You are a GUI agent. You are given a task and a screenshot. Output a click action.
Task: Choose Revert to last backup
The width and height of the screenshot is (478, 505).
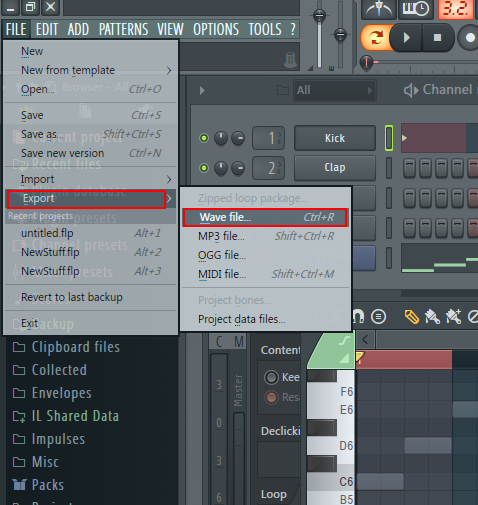click(x=90, y=297)
